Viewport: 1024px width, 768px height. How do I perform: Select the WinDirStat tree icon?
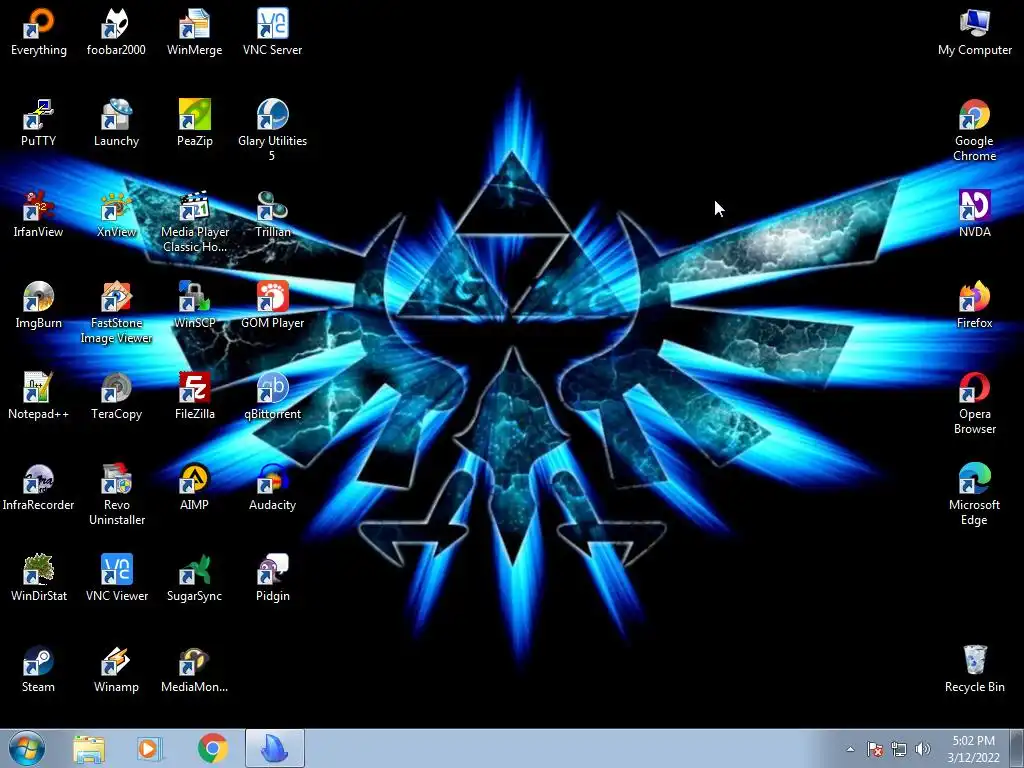(39, 578)
